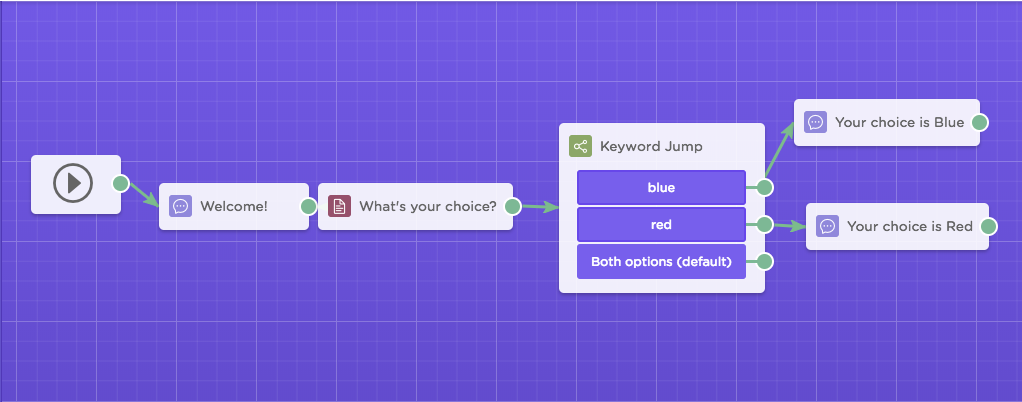Viewport: 1022px width, 402px height.
Task: Click the Keyword Jump share icon
Action: click(580, 146)
